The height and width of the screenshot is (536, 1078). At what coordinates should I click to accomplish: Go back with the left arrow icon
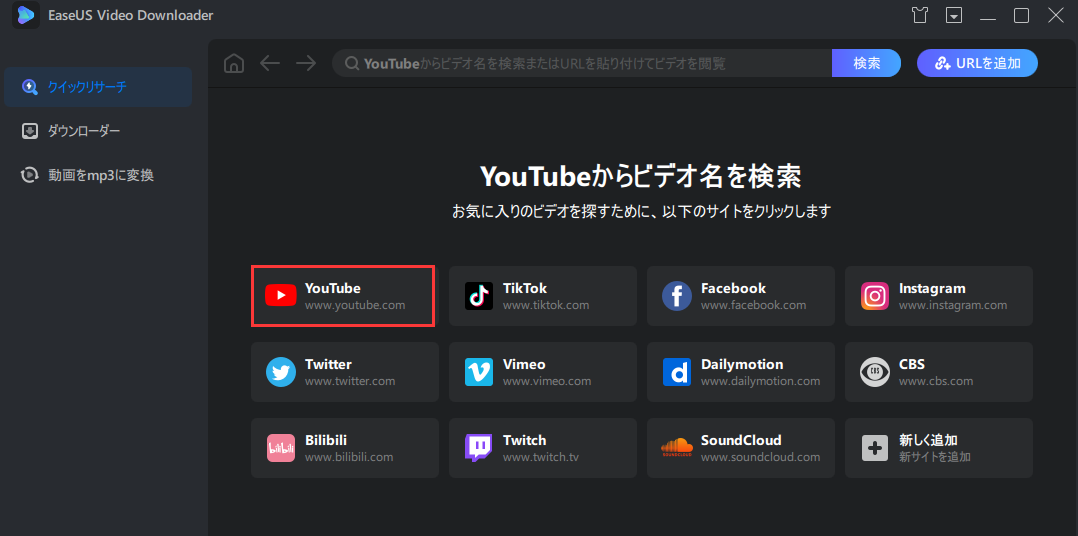pyautogui.click(x=270, y=63)
